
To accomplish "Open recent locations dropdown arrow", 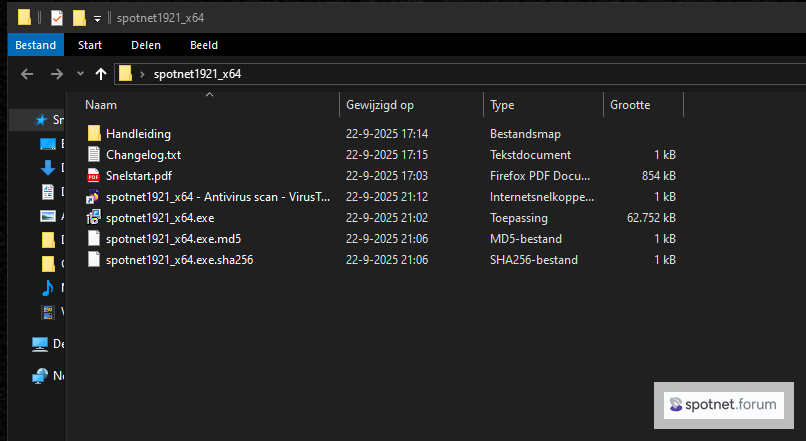I will (x=80, y=74).
